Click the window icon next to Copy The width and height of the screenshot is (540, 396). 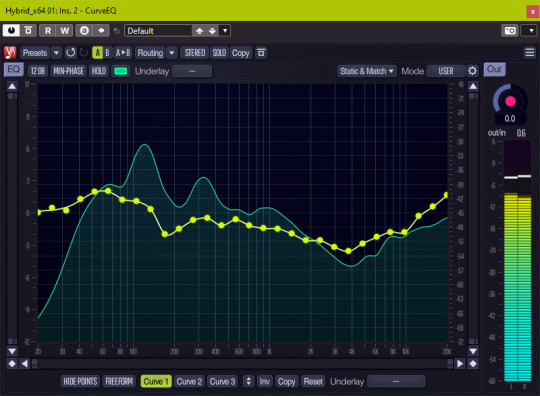point(261,53)
